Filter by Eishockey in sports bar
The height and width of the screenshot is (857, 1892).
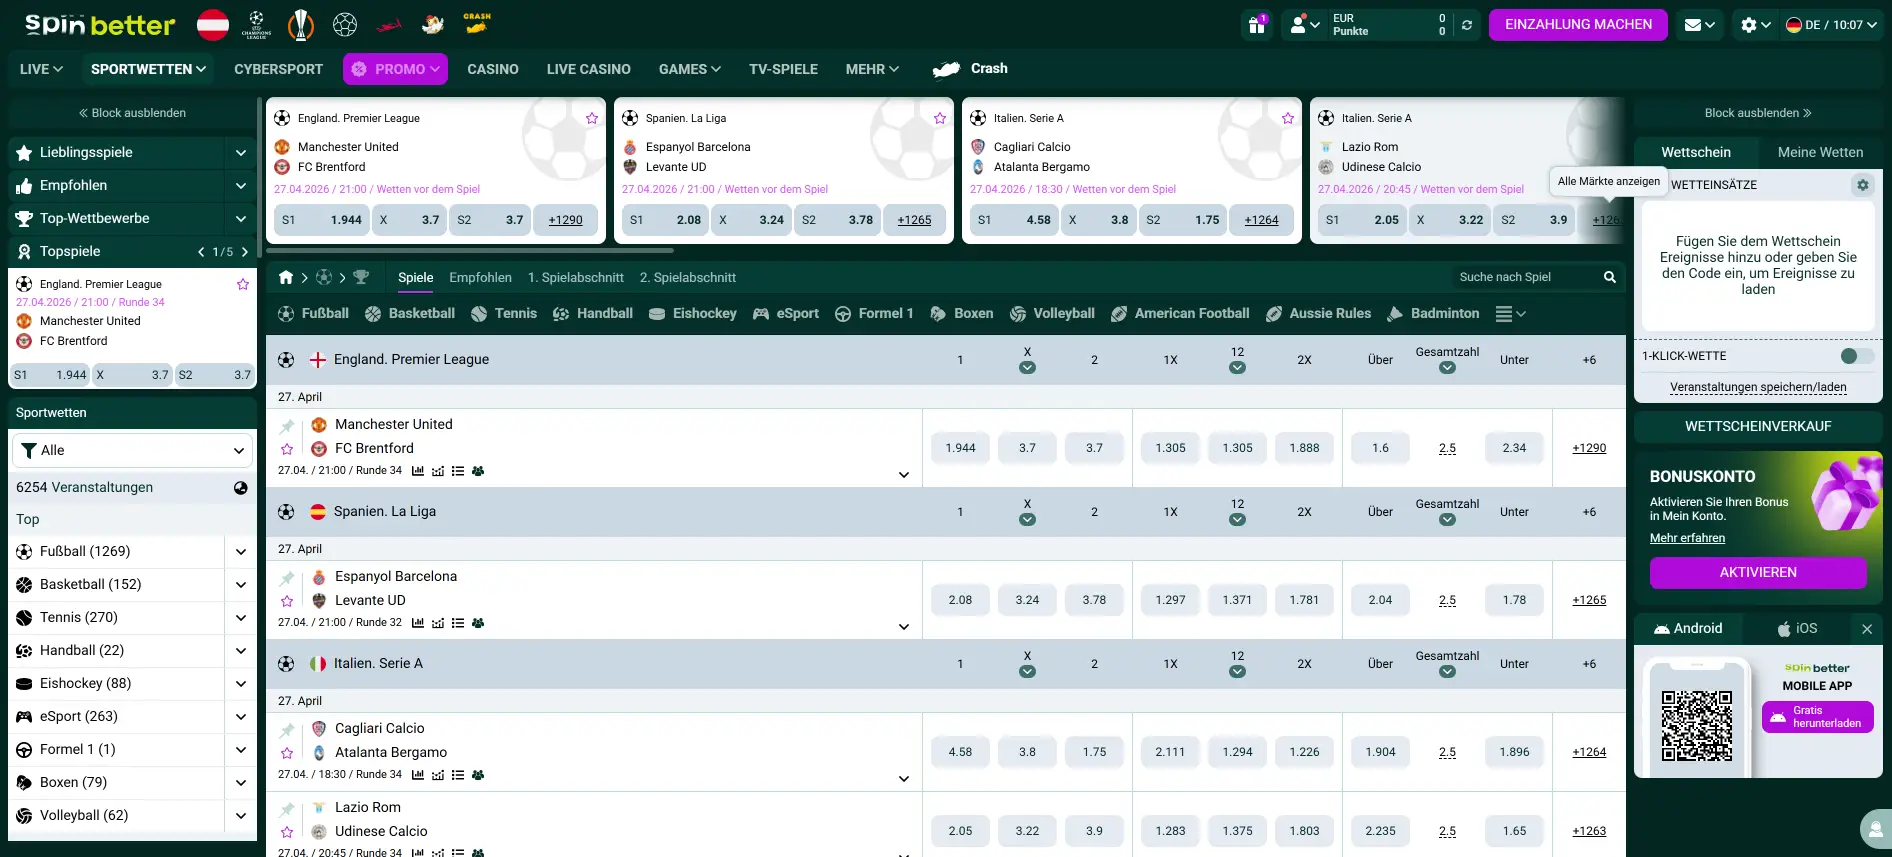(x=693, y=314)
